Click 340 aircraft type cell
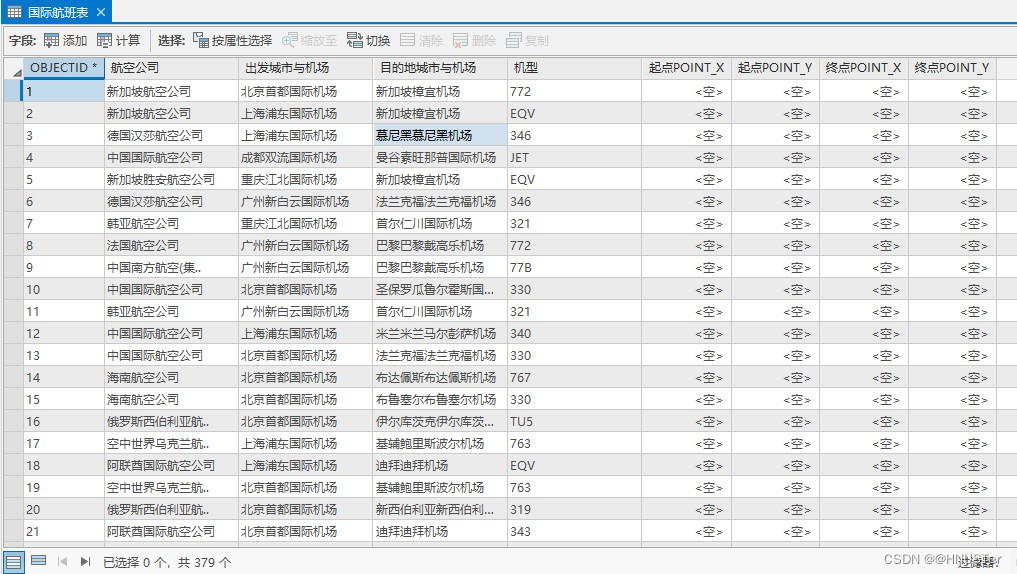The image size is (1017, 574). click(x=574, y=333)
